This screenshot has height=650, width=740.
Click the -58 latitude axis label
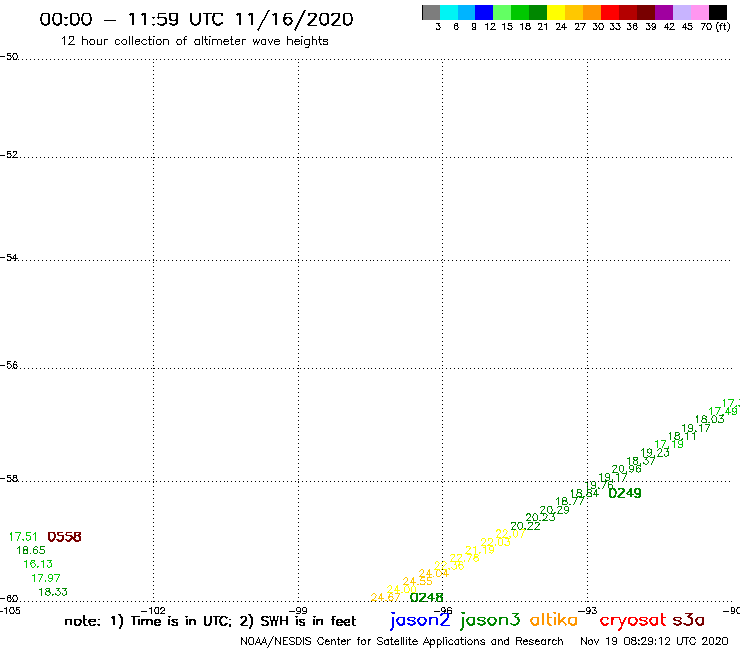tap(9, 479)
